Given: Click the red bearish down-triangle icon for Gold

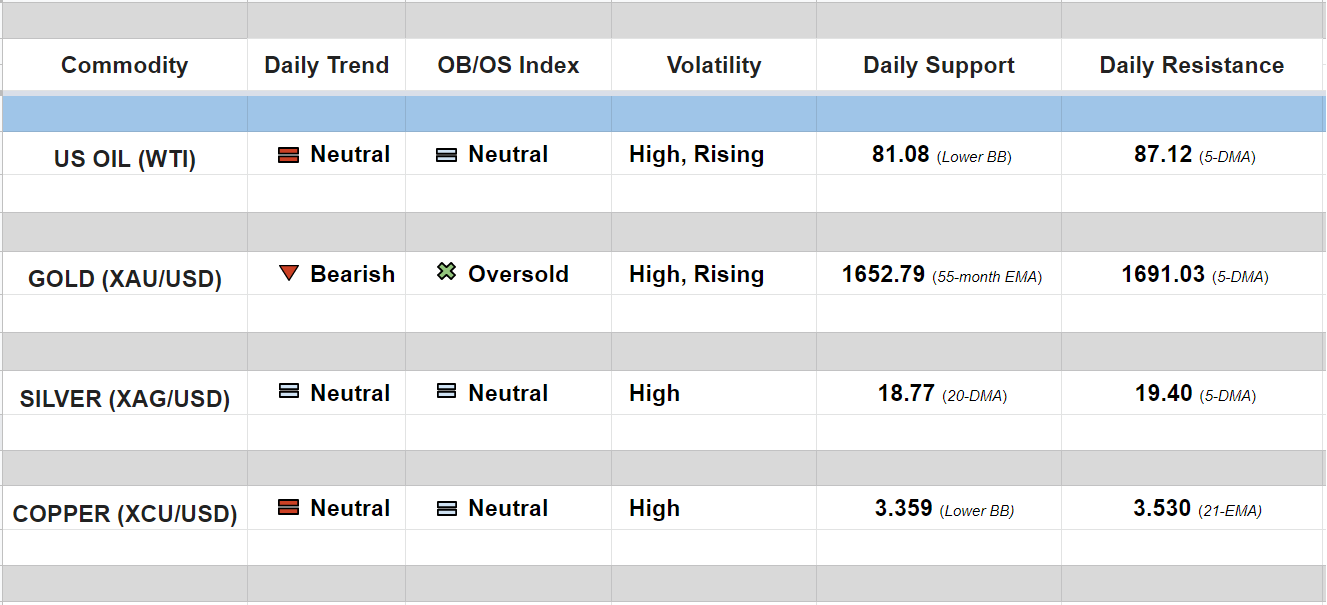Looking at the screenshot, I should tap(289, 273).
